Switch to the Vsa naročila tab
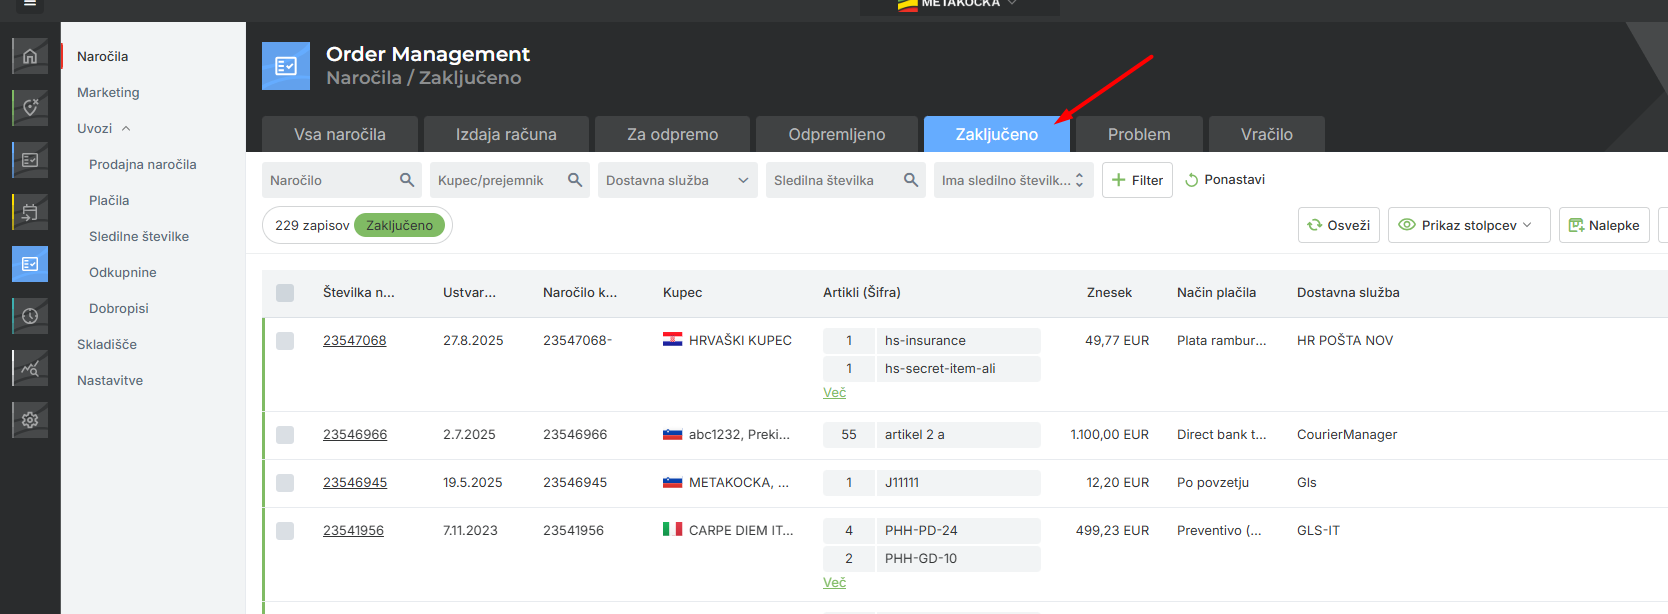 click(x=340, y=134)
